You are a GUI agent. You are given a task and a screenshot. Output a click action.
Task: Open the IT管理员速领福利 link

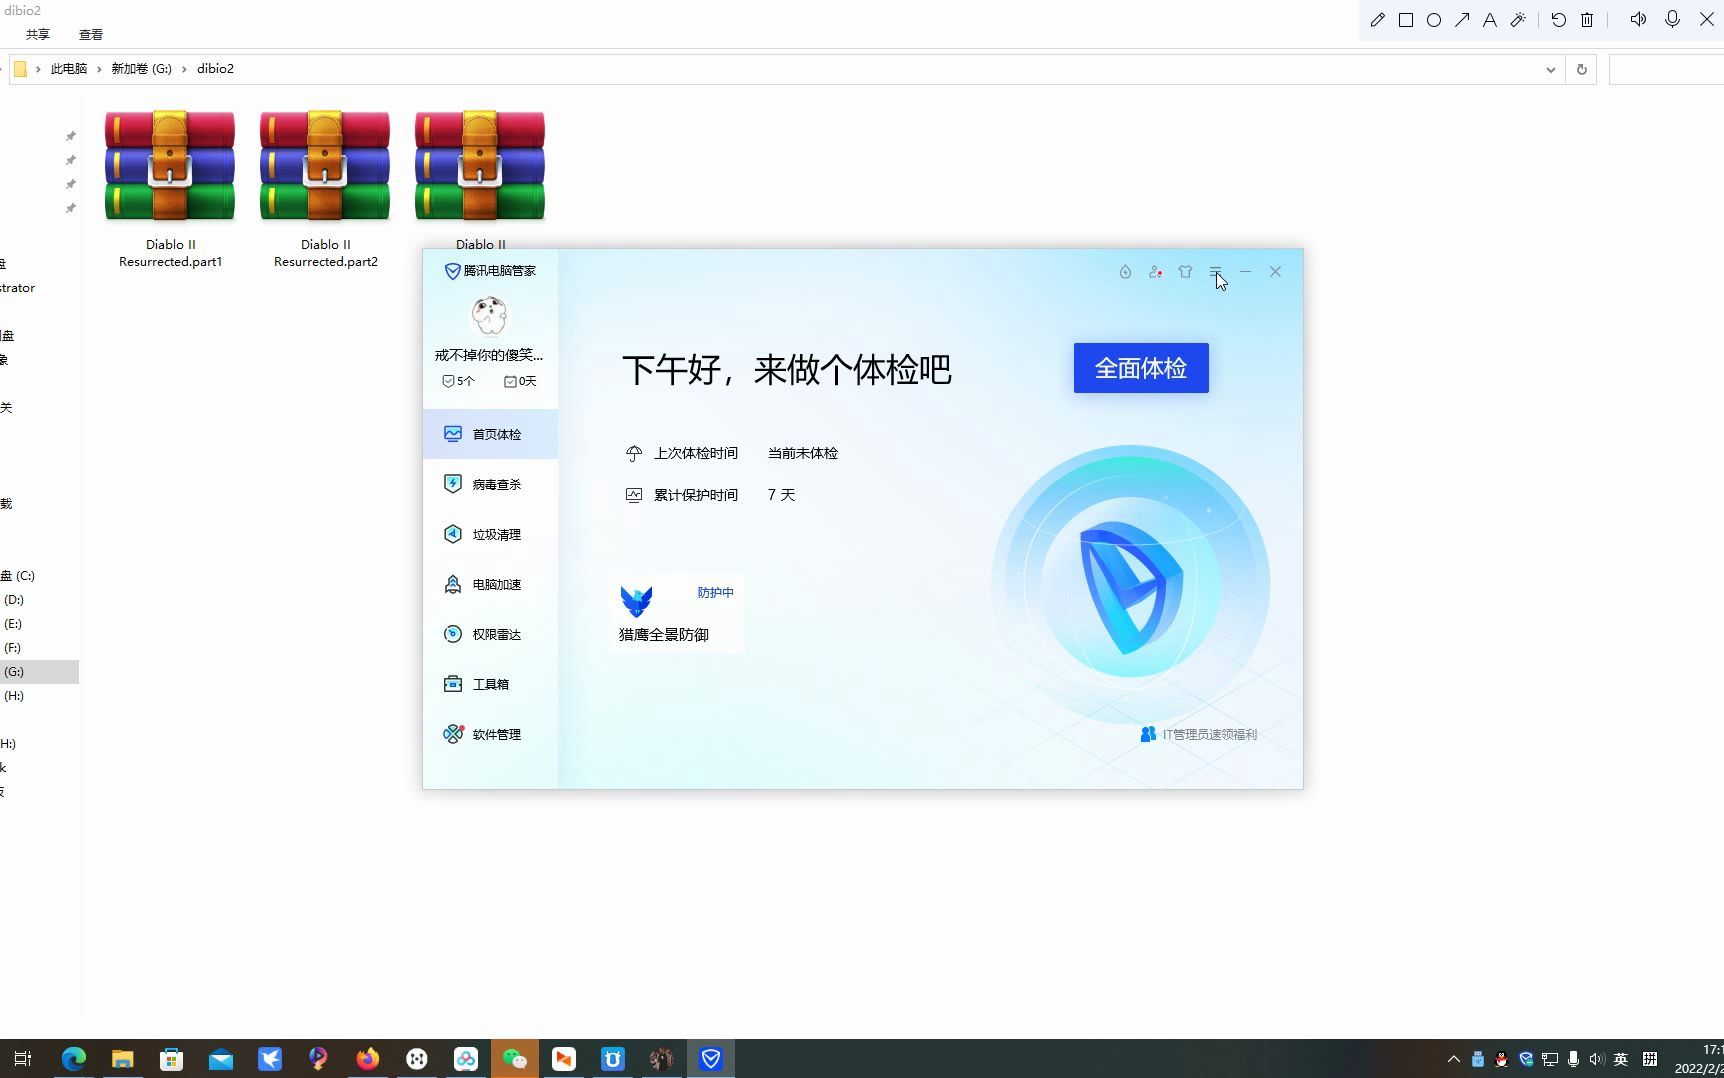pyautogui.click(x=1198, y=734)
